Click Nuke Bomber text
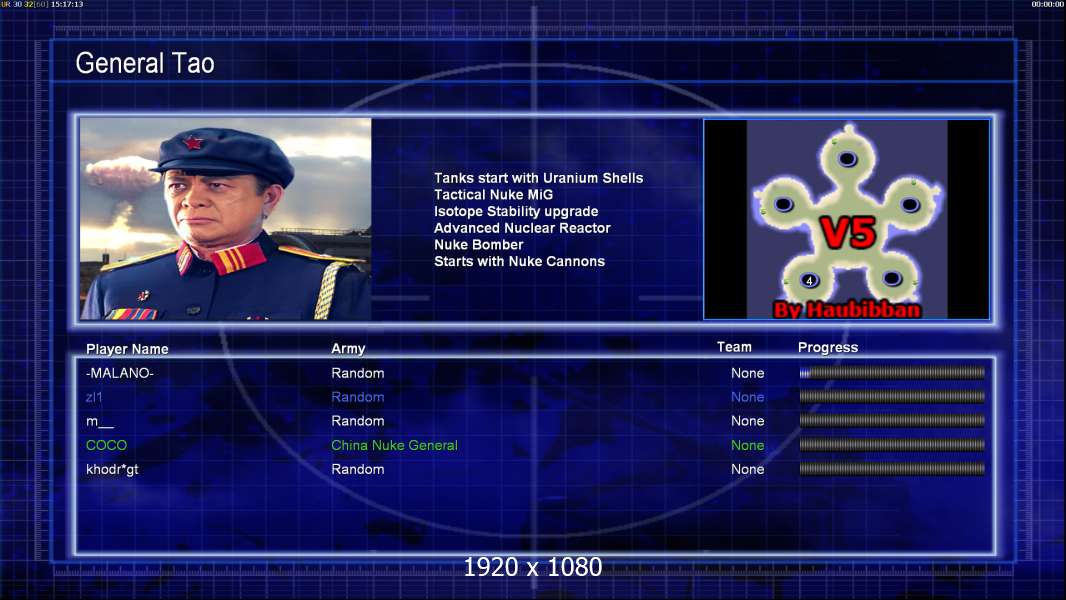 point(479,245)
